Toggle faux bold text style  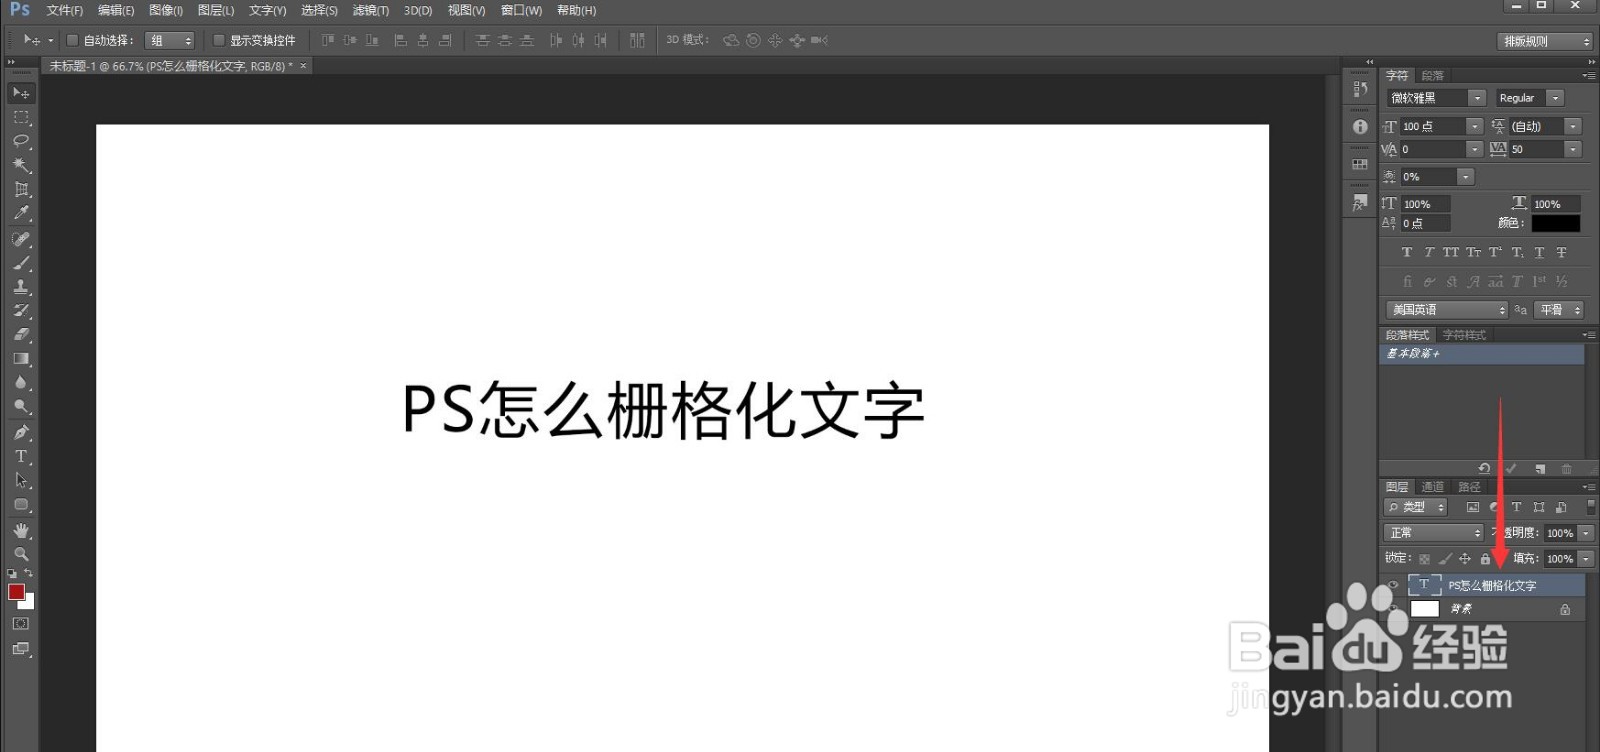tap(1407, 253)
